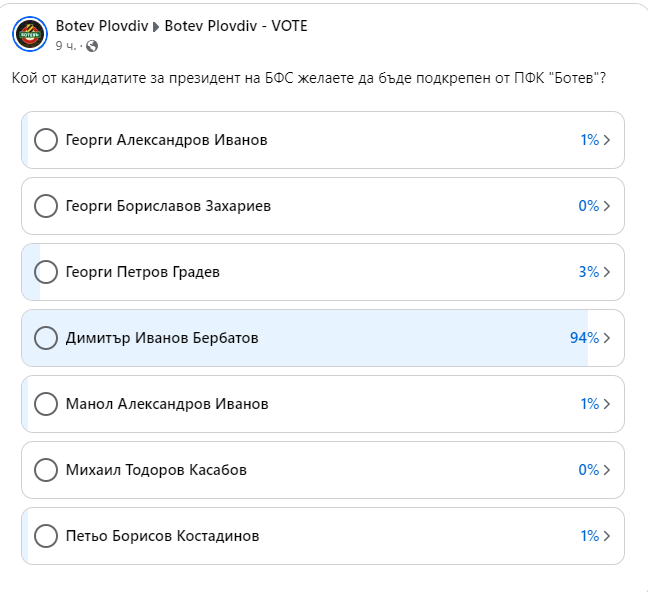The image size is (648, 592).
Task: Expand voters chevron for Георги Петров Градев
Action: [607, 272]
